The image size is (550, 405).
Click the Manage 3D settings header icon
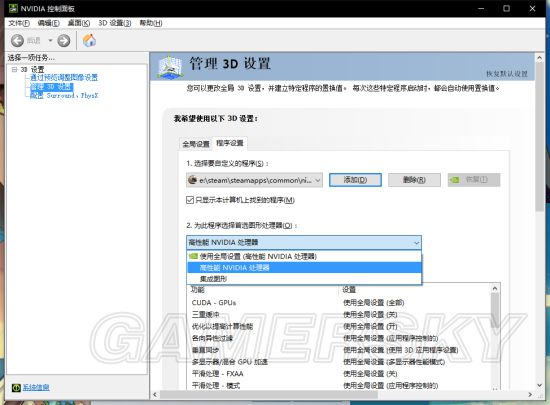tap(170, 67)
